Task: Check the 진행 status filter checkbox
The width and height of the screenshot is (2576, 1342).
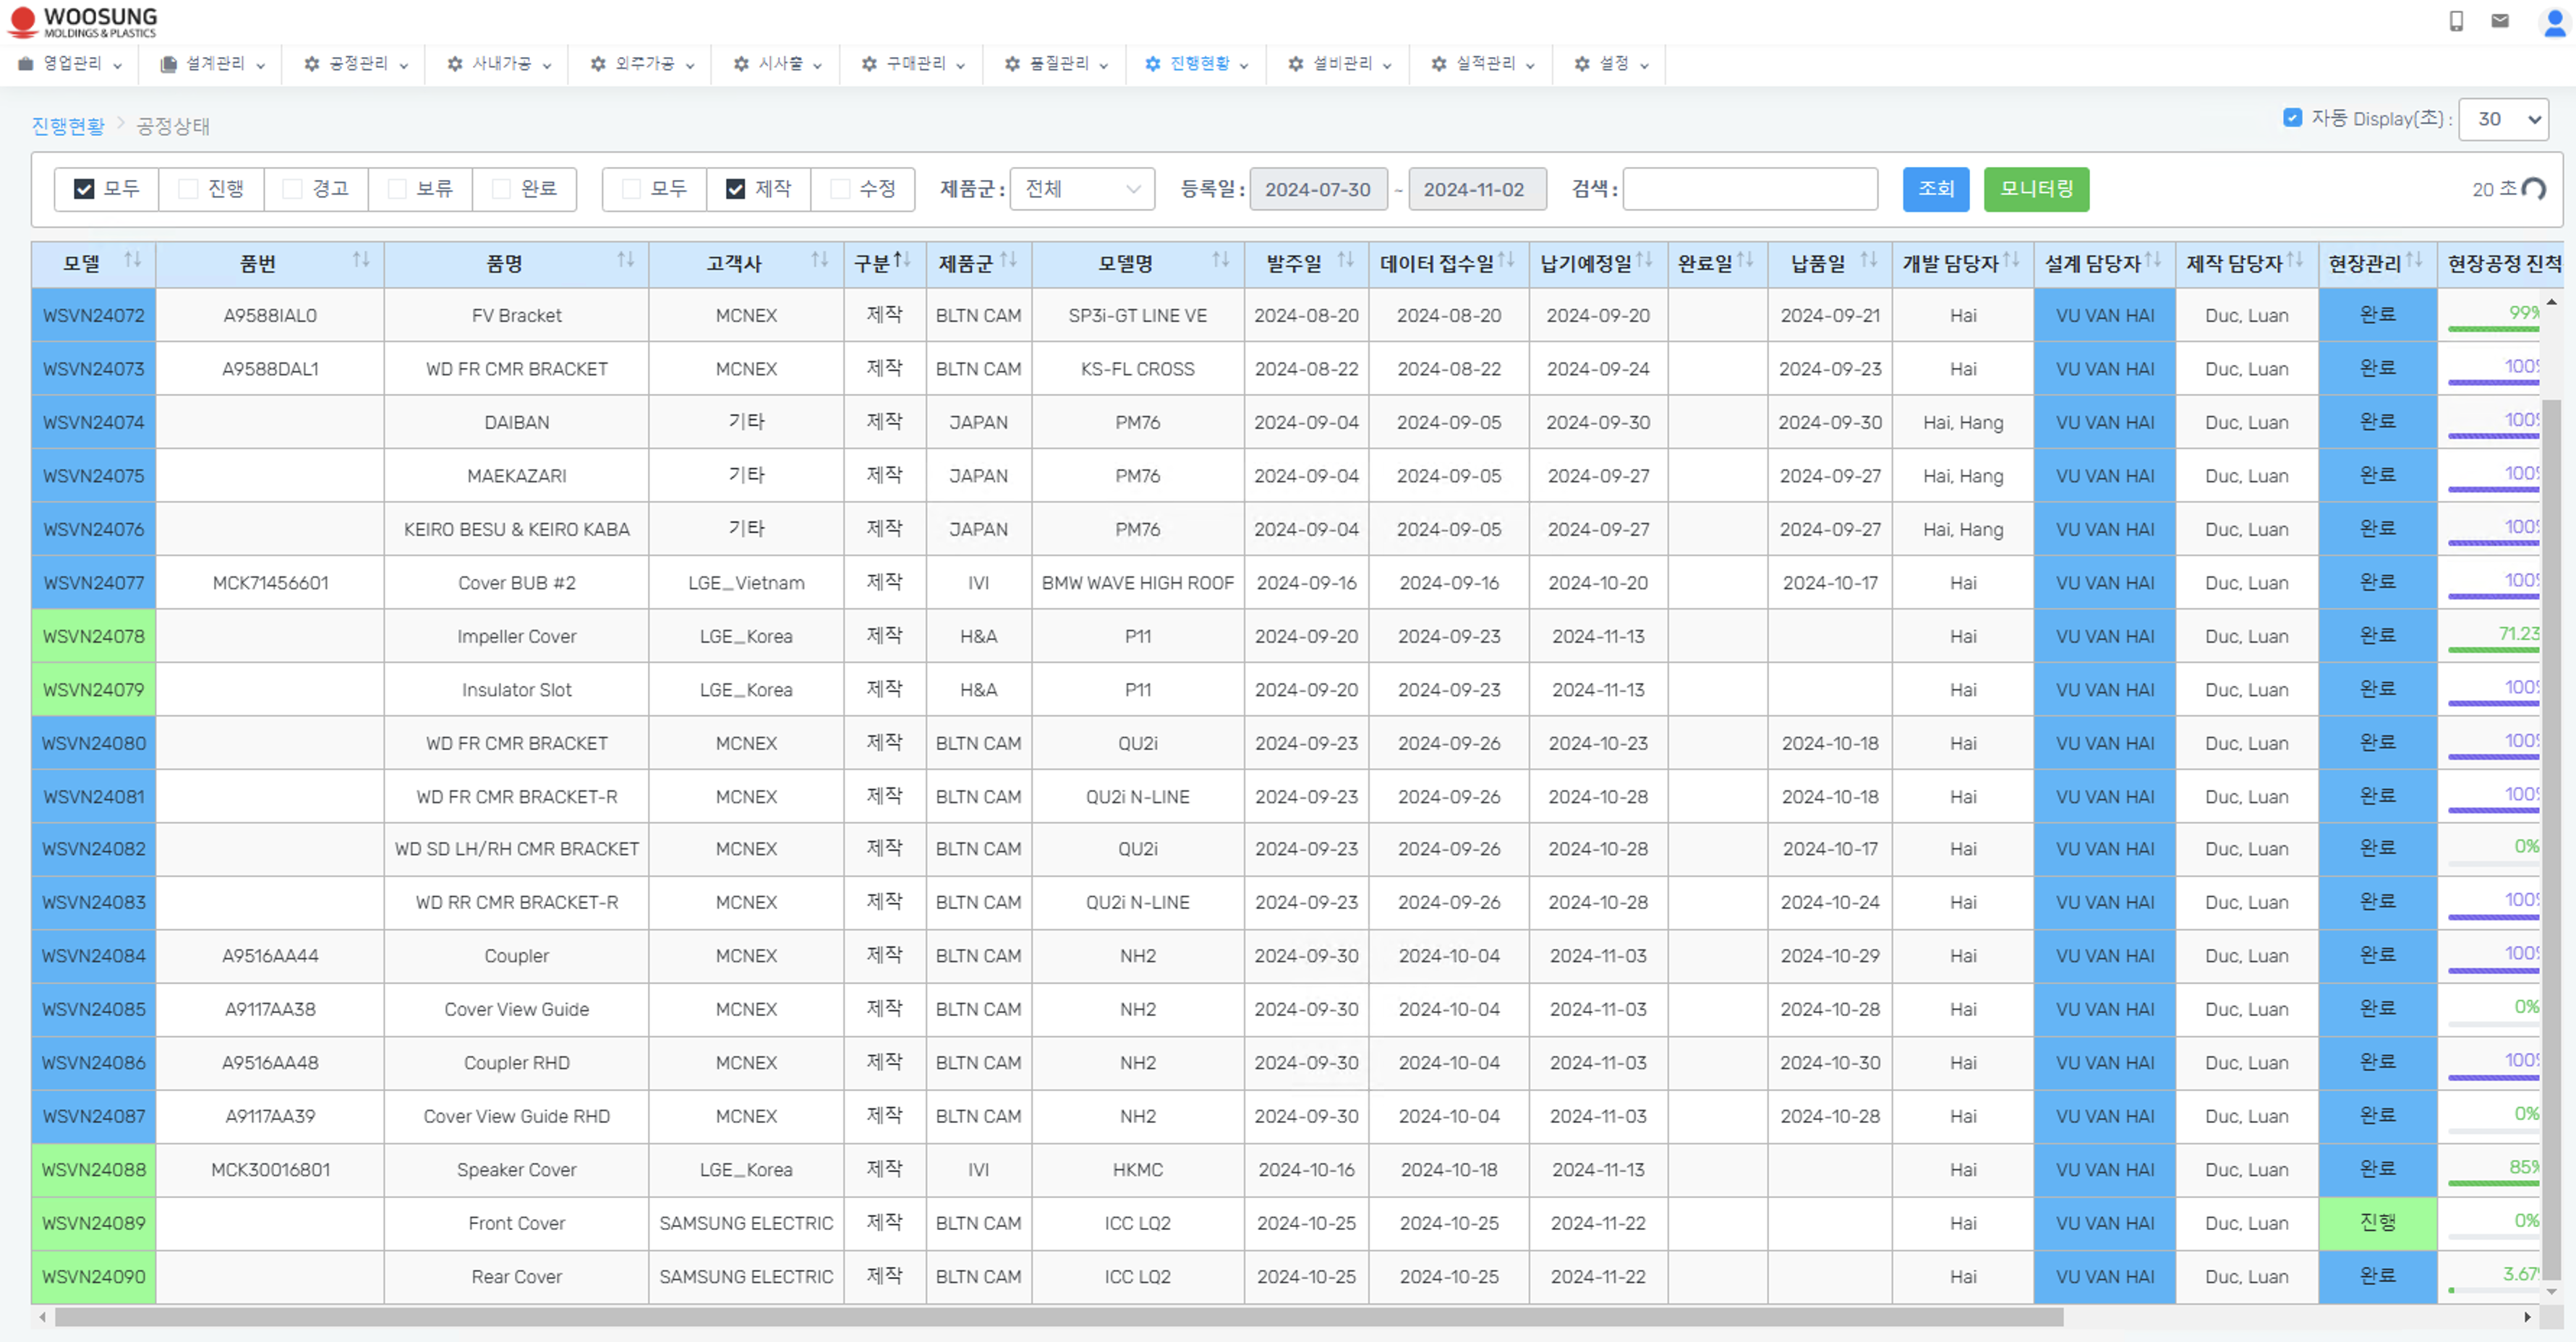Action: [x=188, y=189]
